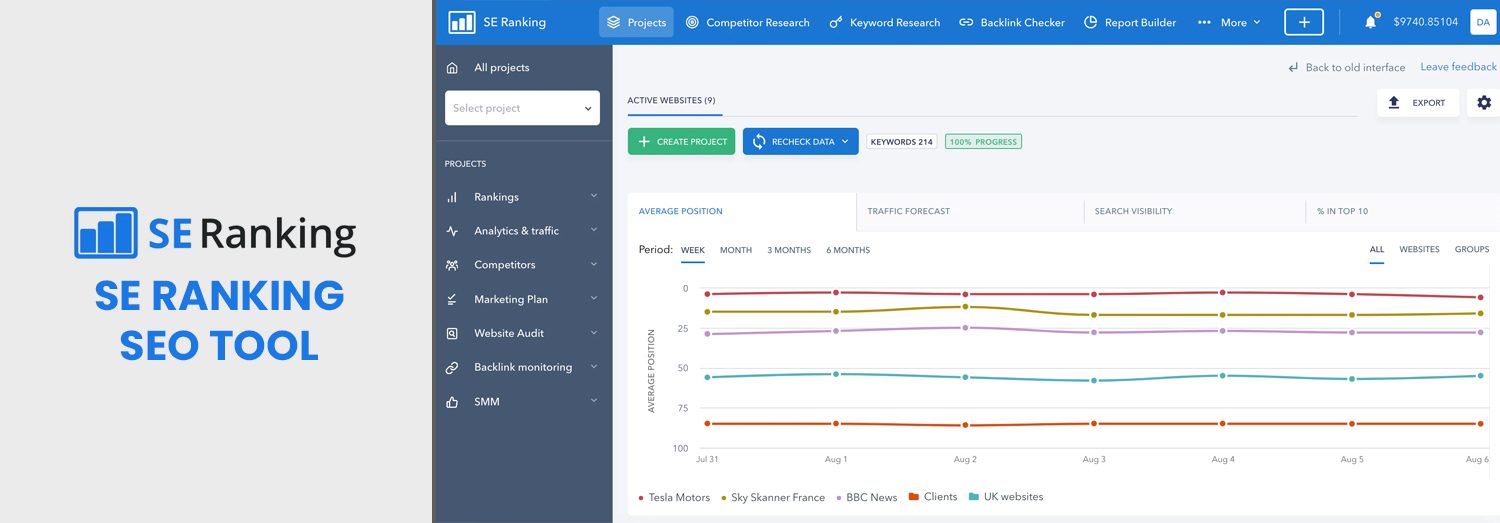Set period to 3 Months

[789, 250]
